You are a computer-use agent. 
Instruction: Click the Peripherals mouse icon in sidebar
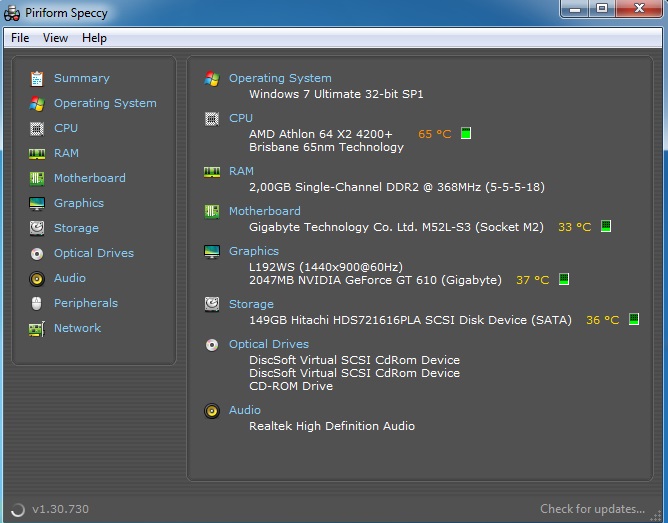(37, 303)
